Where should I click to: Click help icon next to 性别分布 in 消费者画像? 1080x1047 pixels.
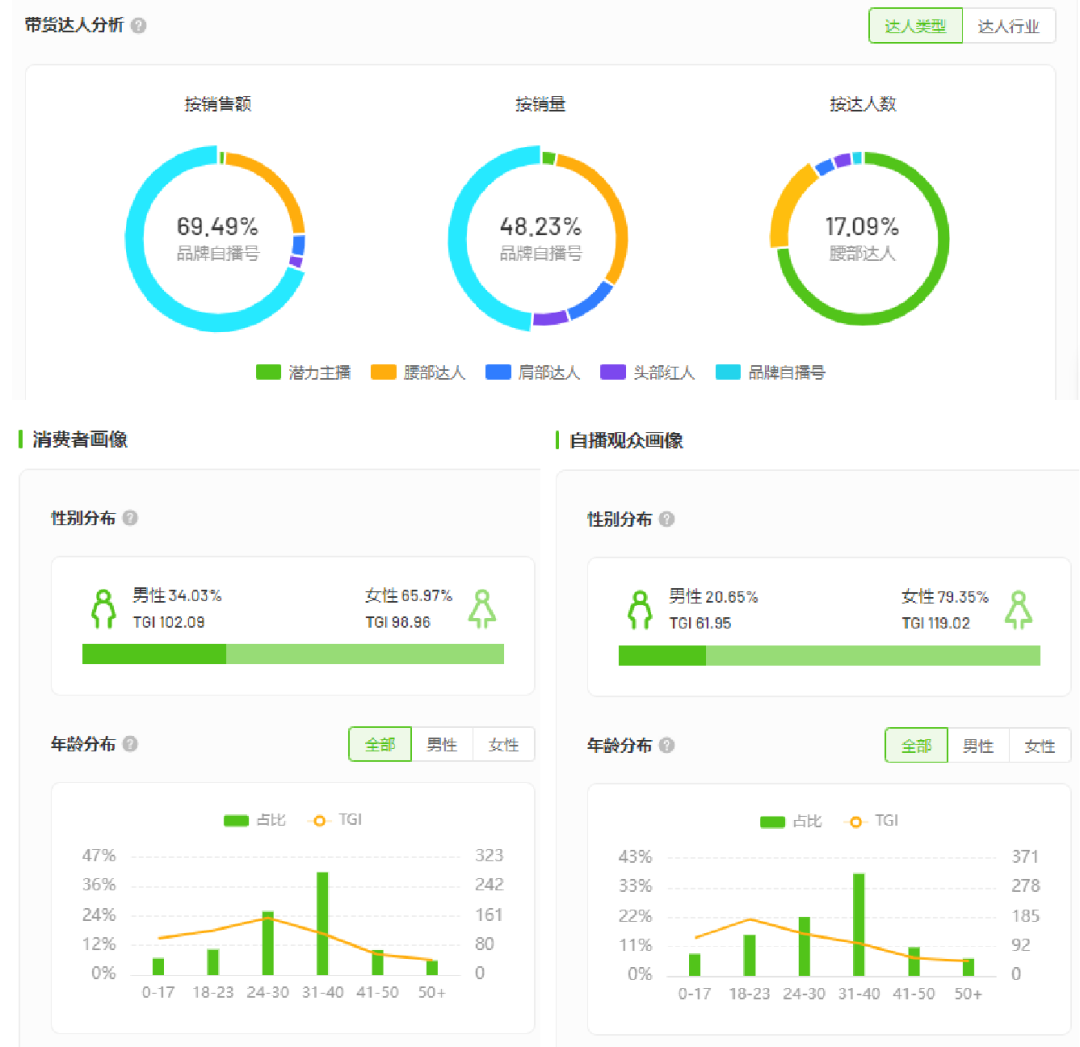coord(130,518)
